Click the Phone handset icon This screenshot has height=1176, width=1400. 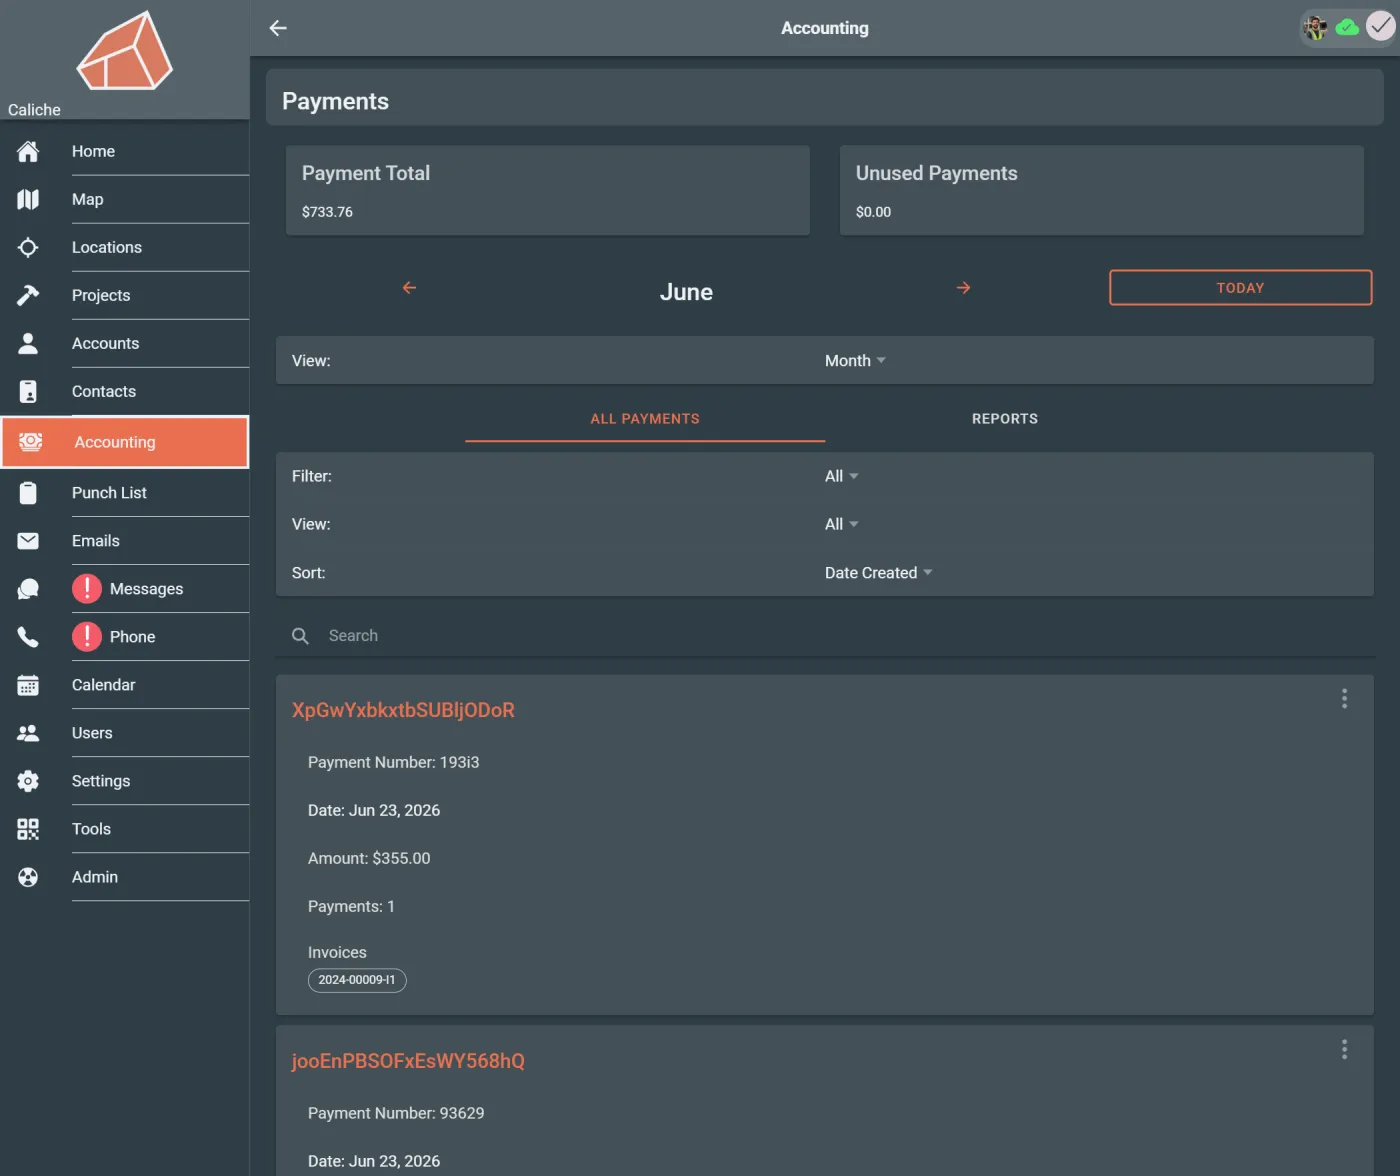28,637
